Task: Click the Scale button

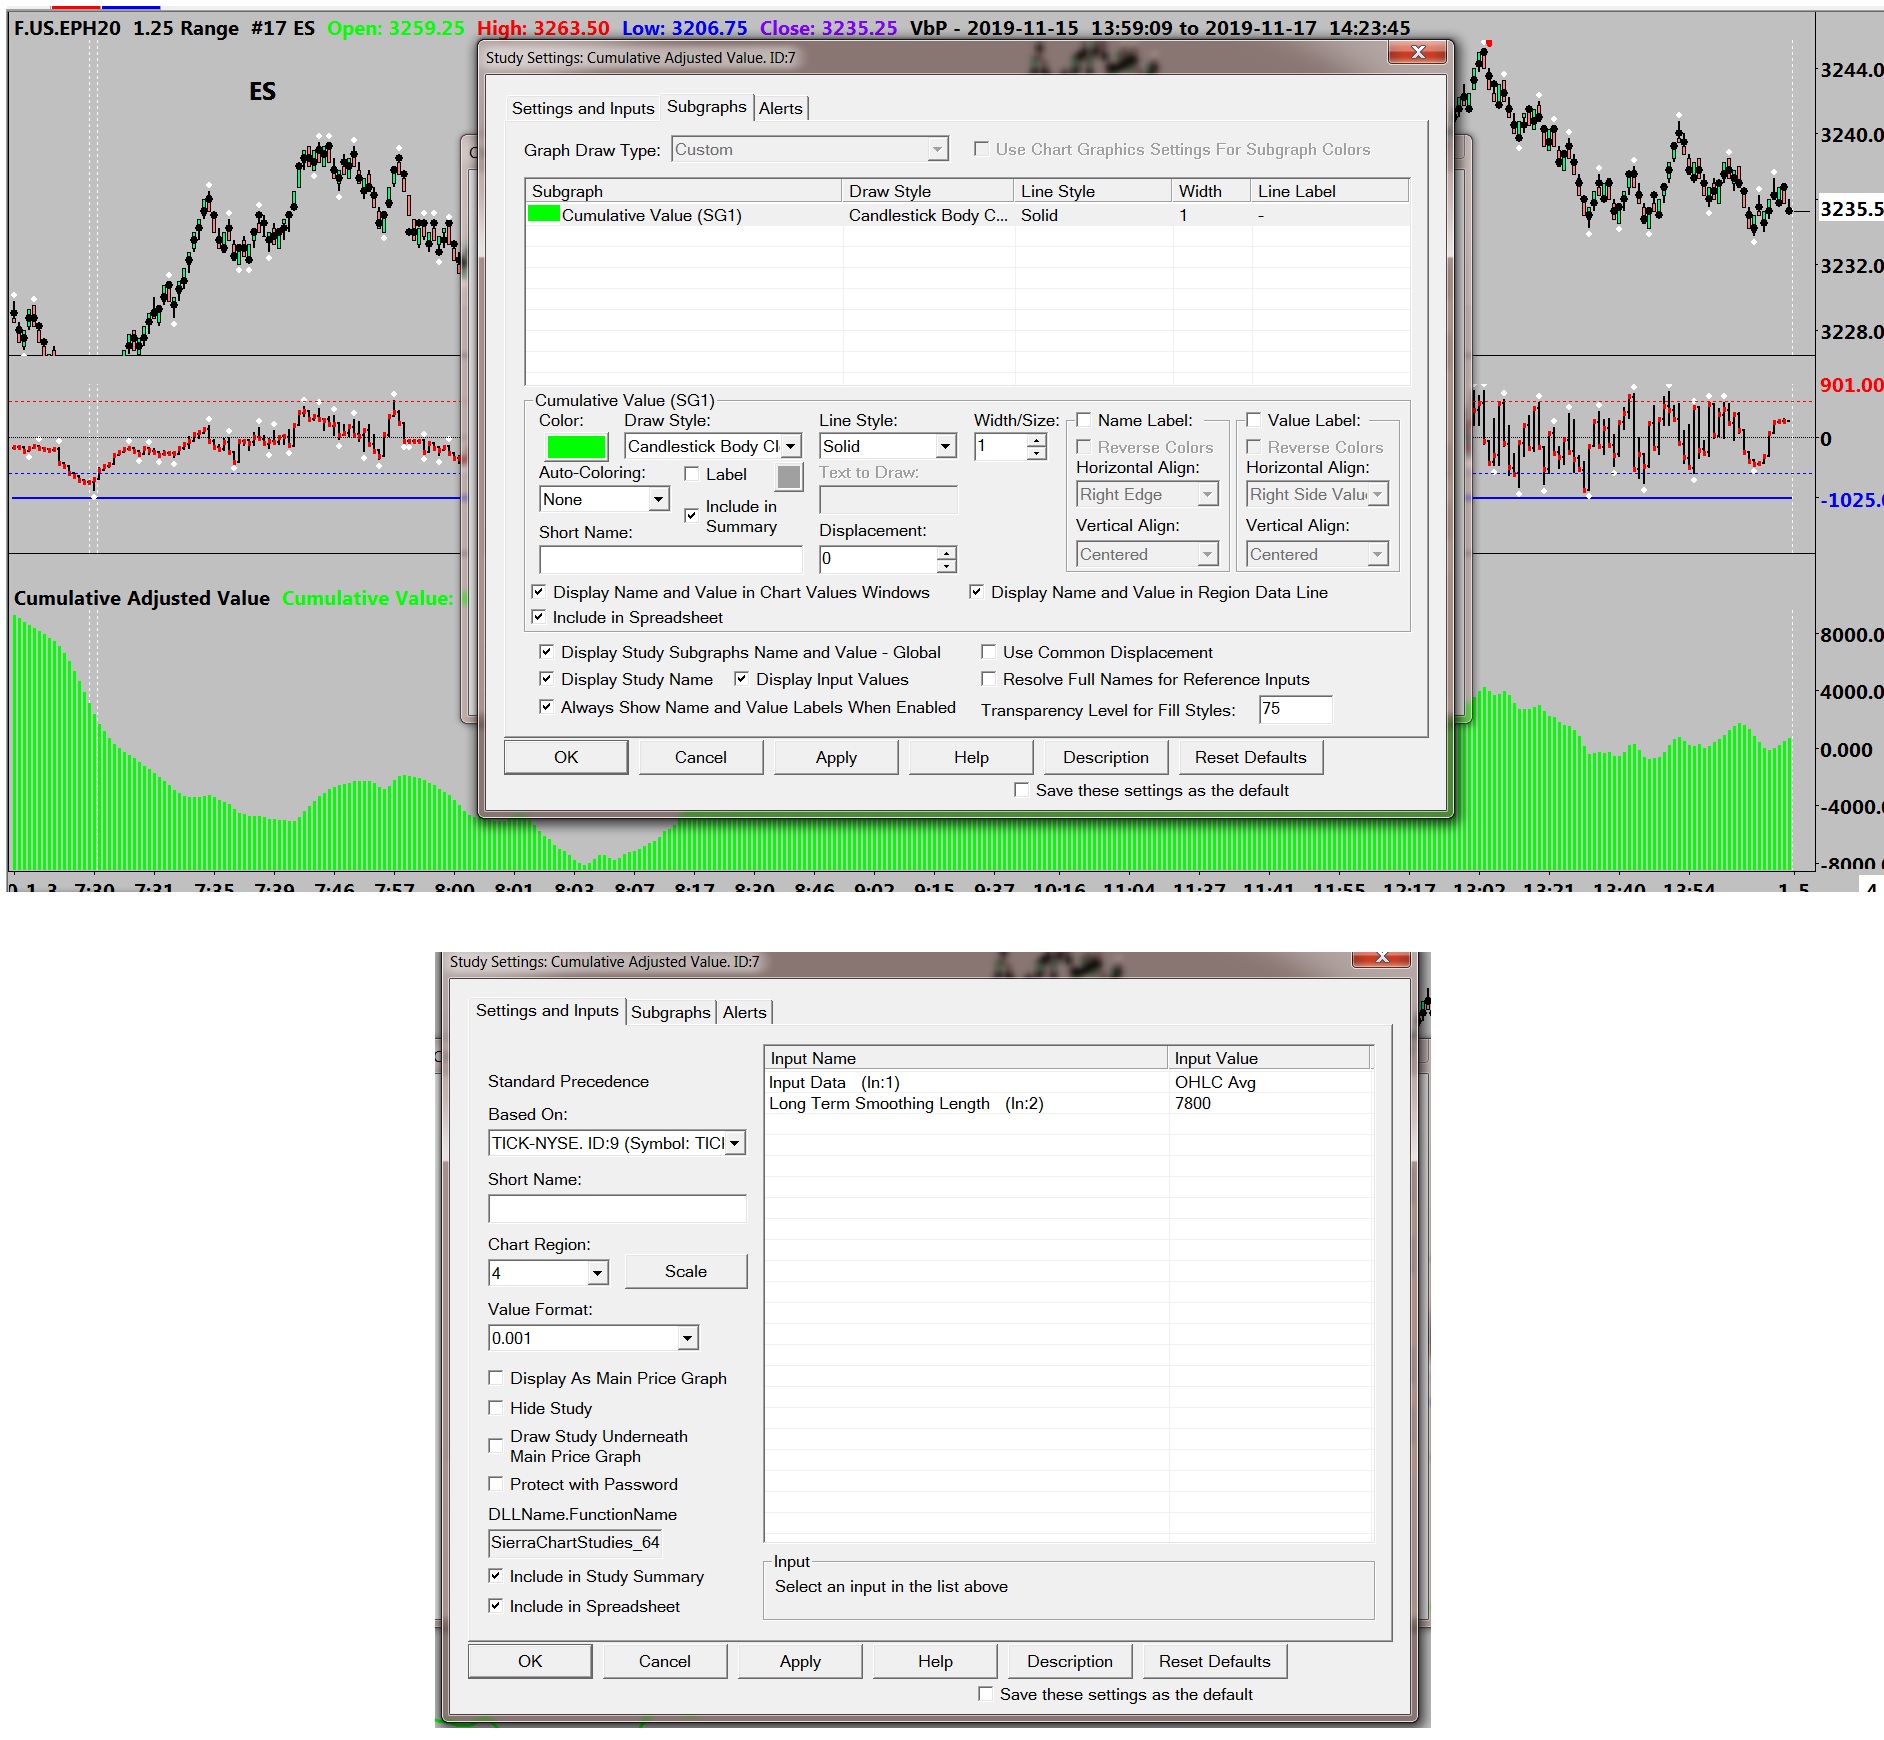Action: (686, 1271)
